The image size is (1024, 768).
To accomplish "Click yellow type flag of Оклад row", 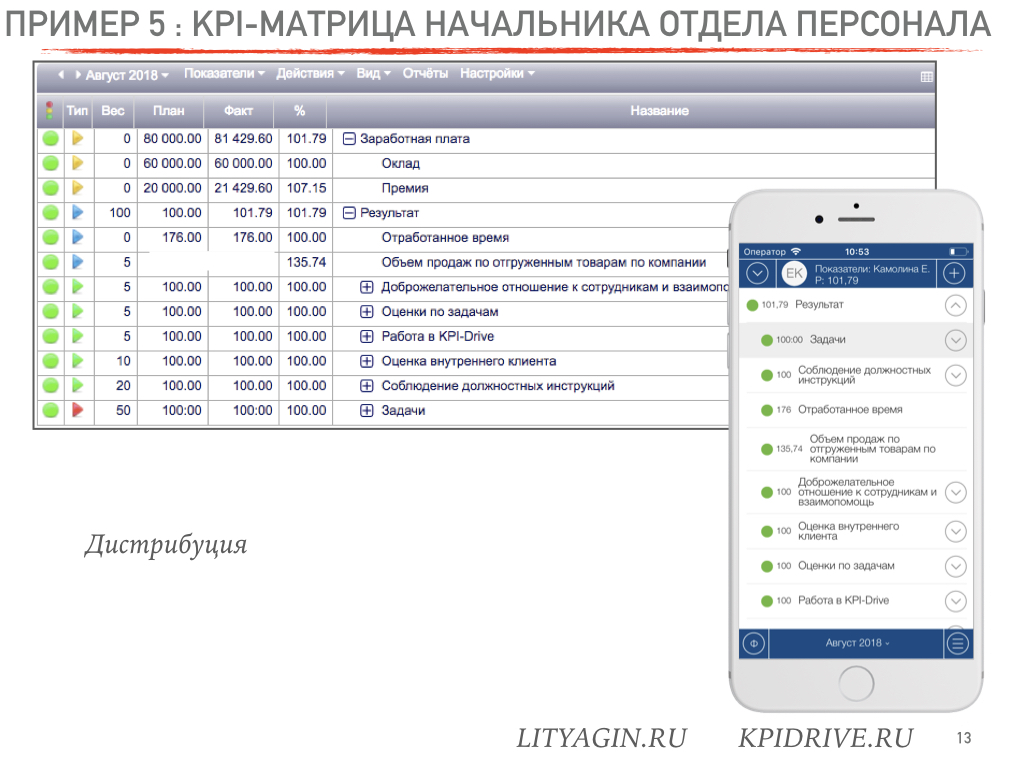I will pos(78,163).
